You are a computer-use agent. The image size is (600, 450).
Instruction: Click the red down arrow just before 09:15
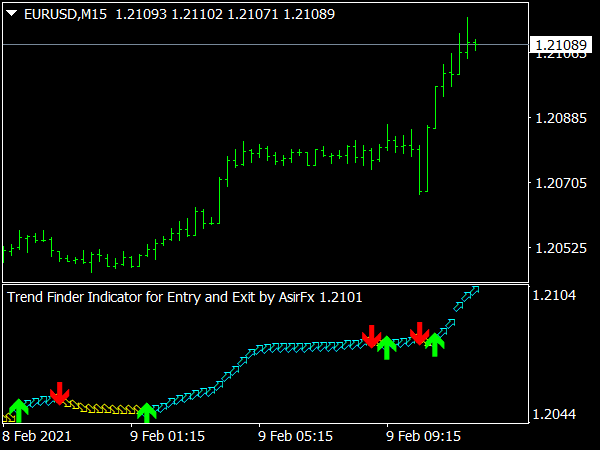point(371,336)
